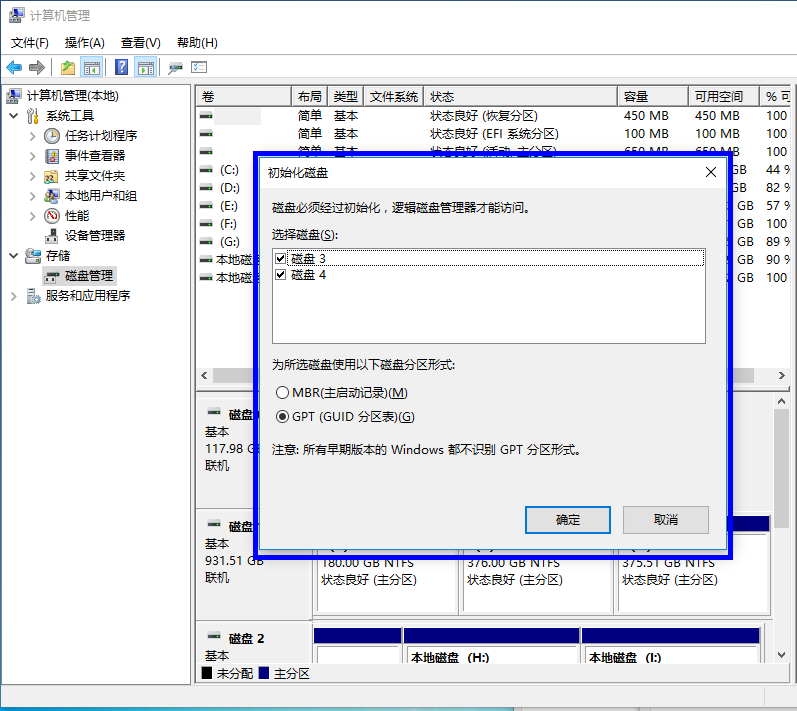This screenshot has width=797, height=711.
Task: Click the System Tools wrench icon
Action: pos(33,116)
